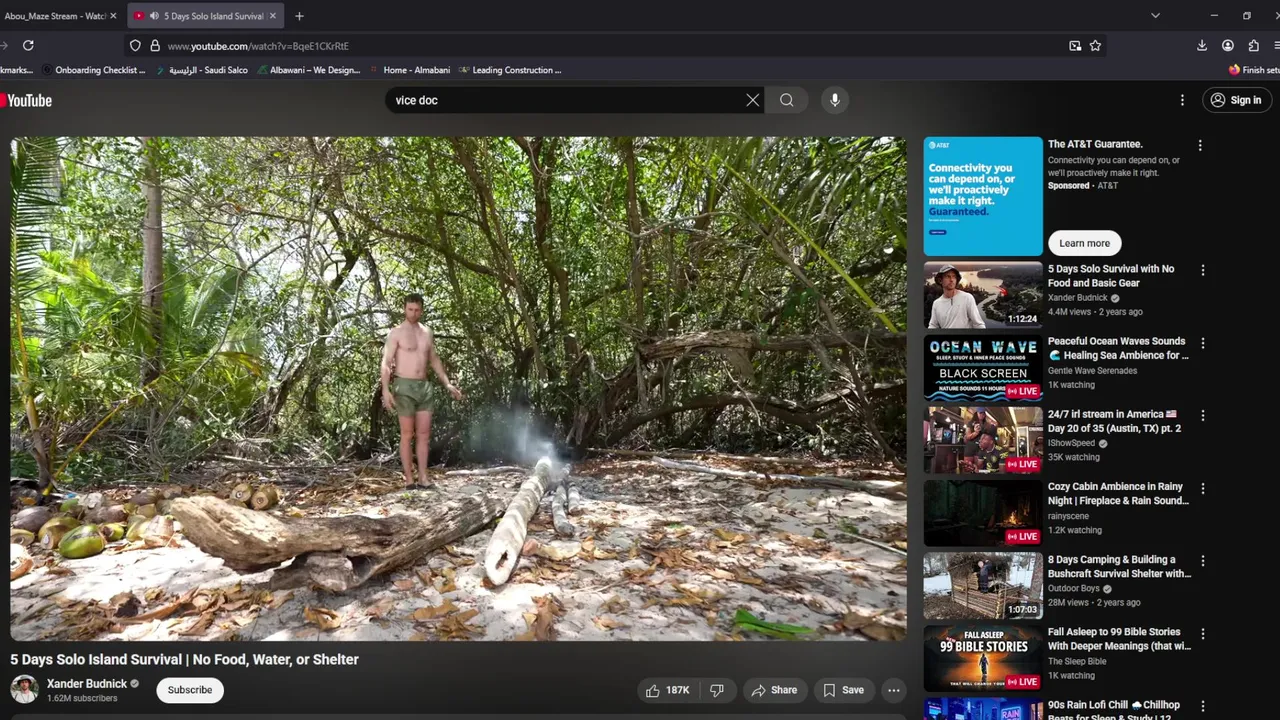Screen dimensions: 1280x720
Task: Open the Home - Almabani bookmark
Action: coord(410,70)
